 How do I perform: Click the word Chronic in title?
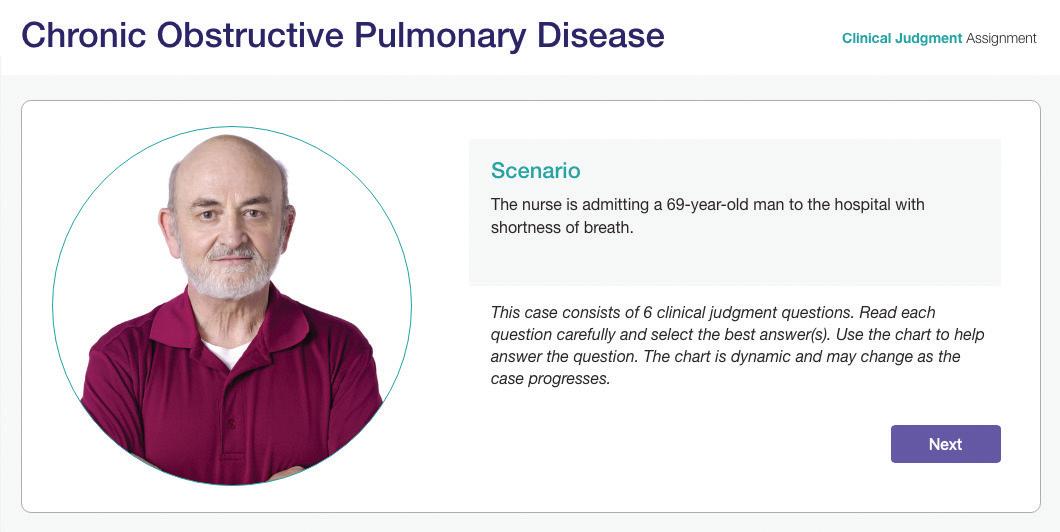pos(82,36)
